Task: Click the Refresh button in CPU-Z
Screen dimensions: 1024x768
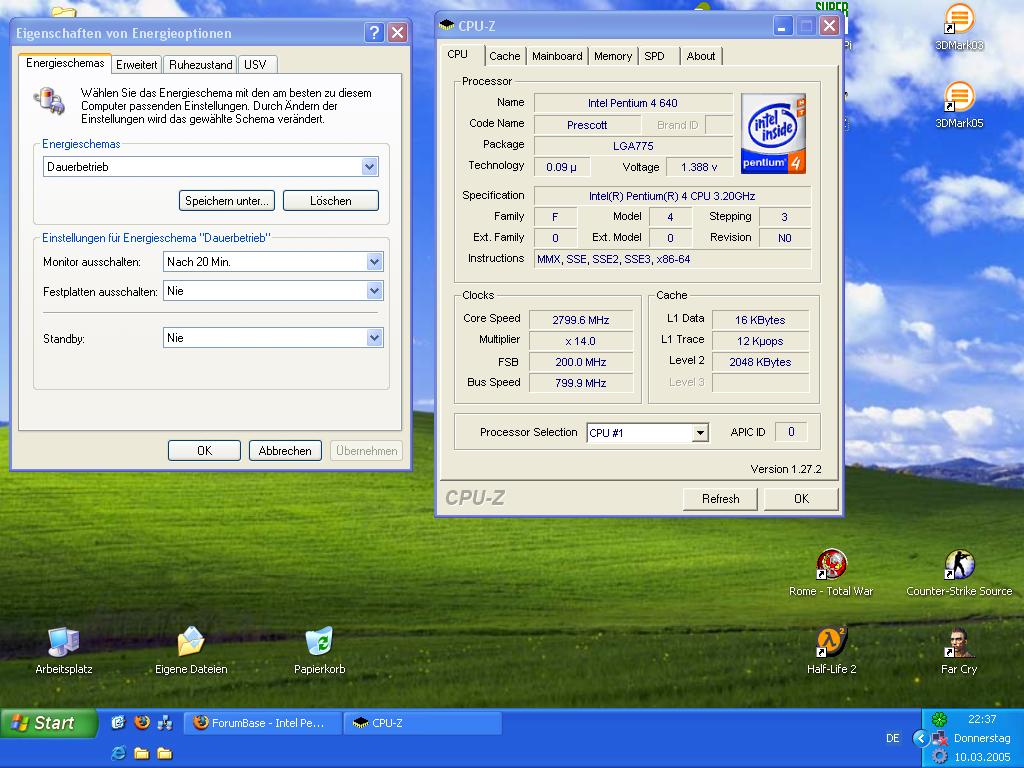Action: pos(720,499)
